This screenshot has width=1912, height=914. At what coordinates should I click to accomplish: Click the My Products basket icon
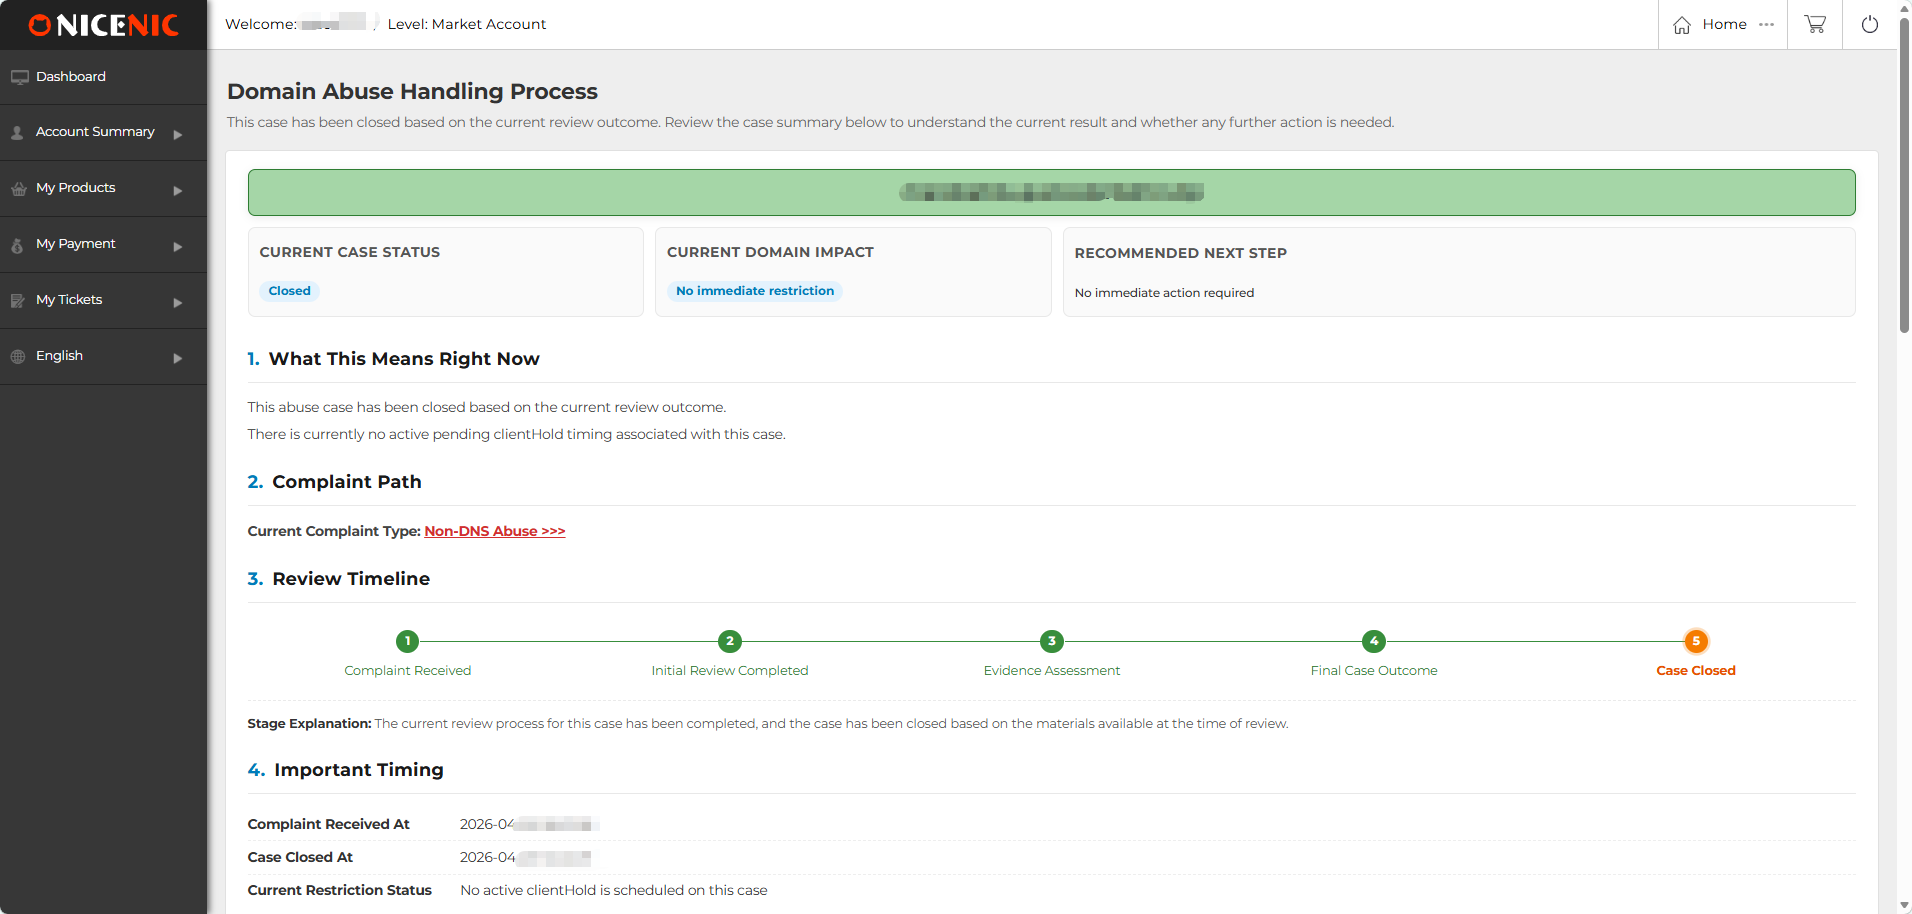[x=18, y=189]
